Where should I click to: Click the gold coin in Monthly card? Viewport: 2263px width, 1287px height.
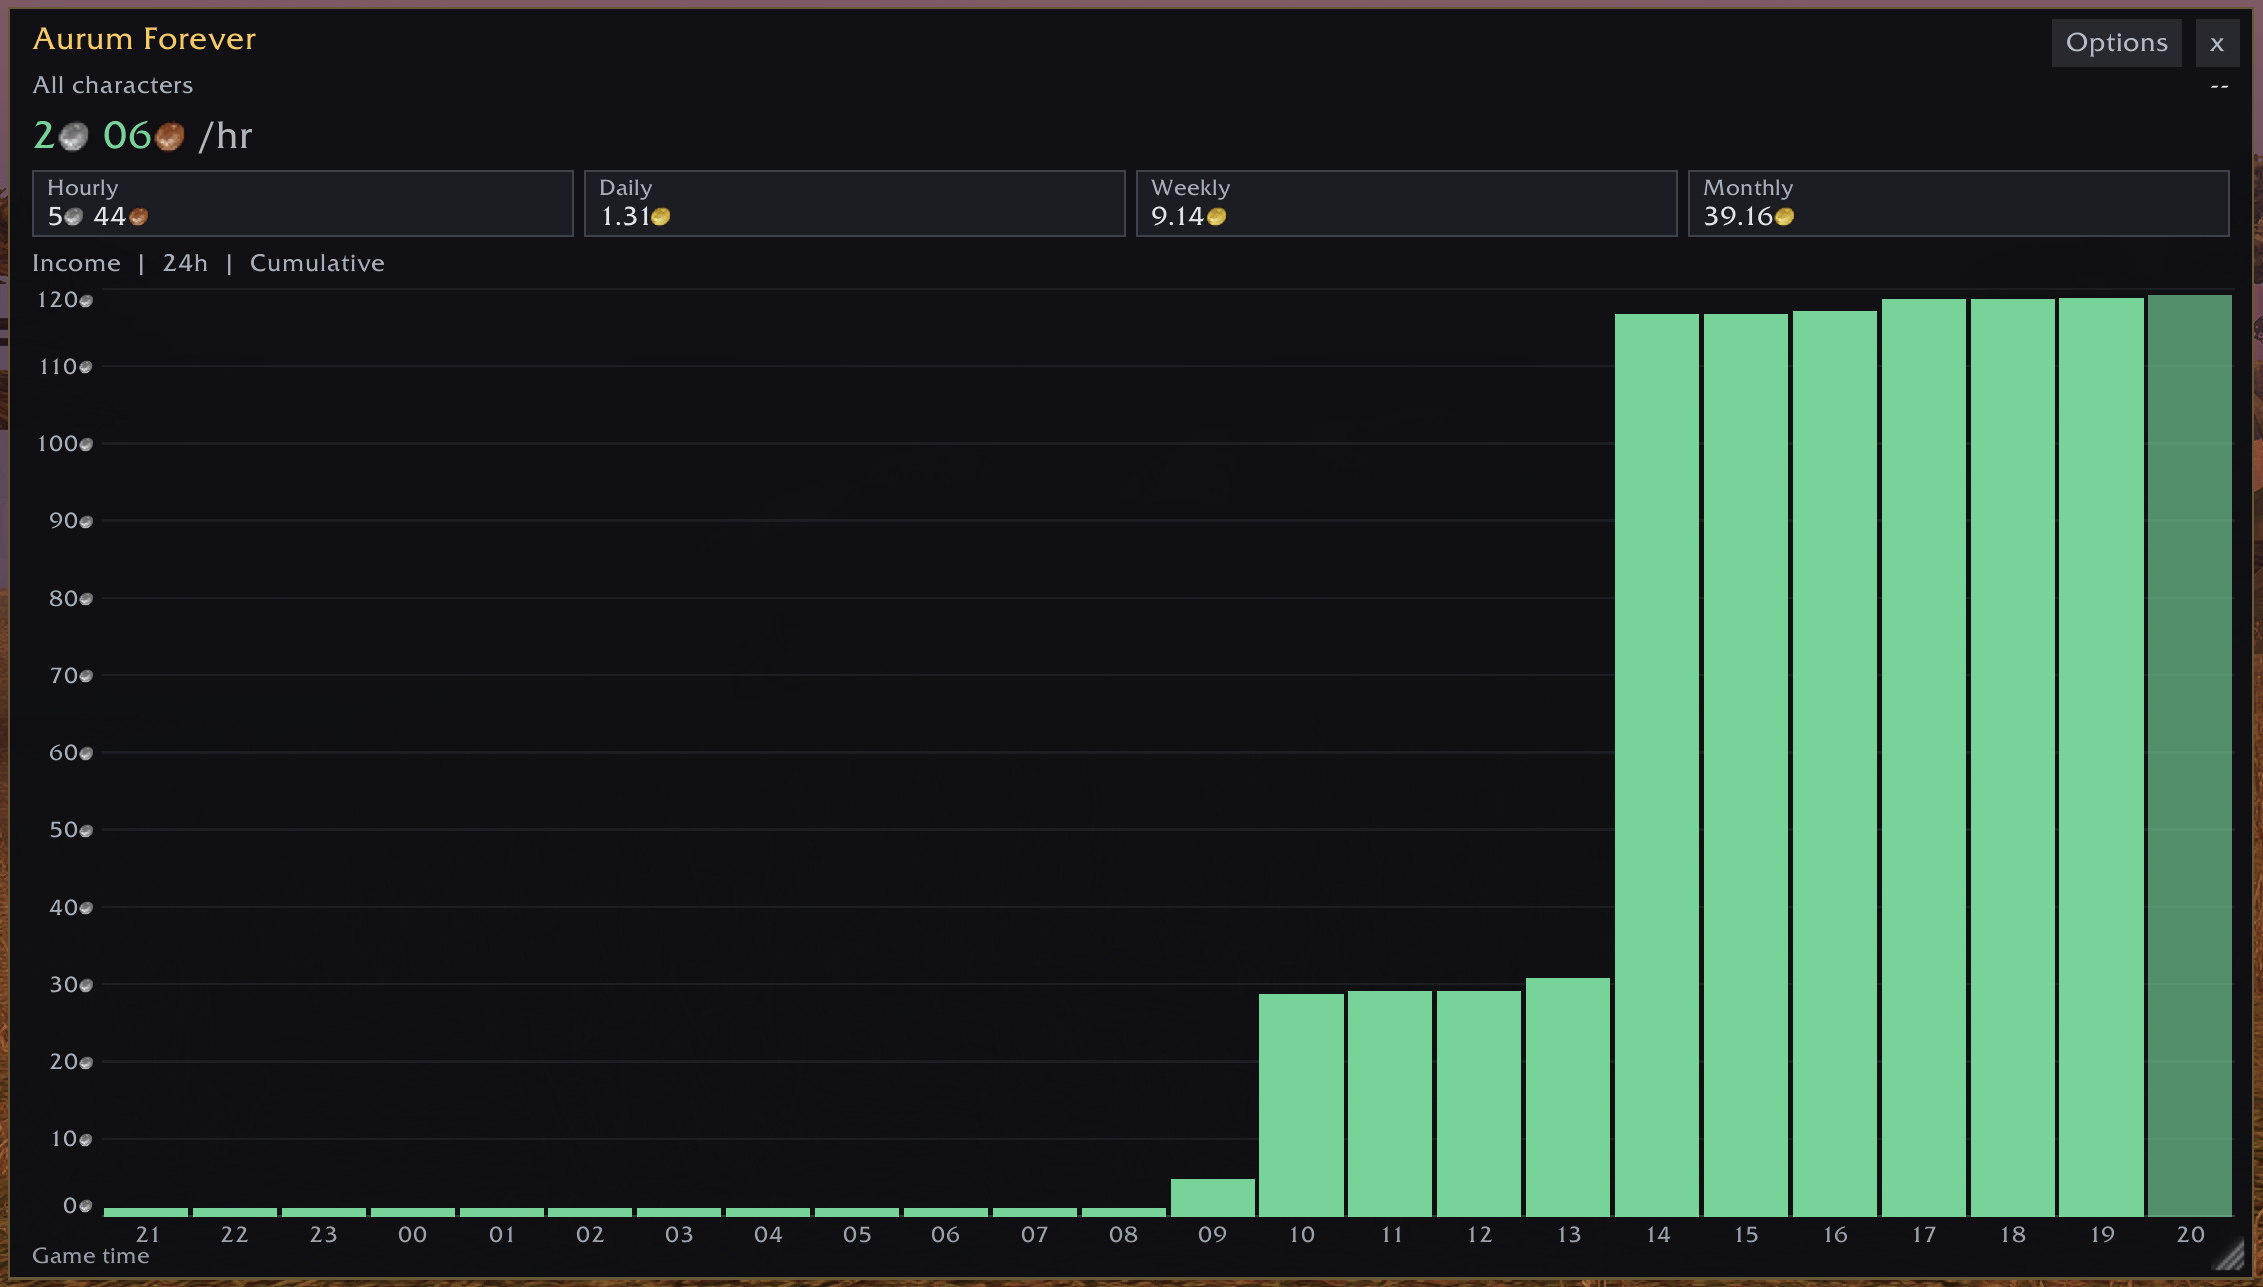point(1784,216)
